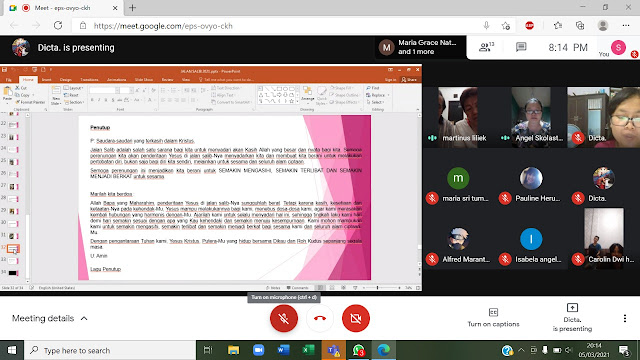Turn on captions
The width and height of the screenshot is (640, 360).
click(x=493, y=318)
